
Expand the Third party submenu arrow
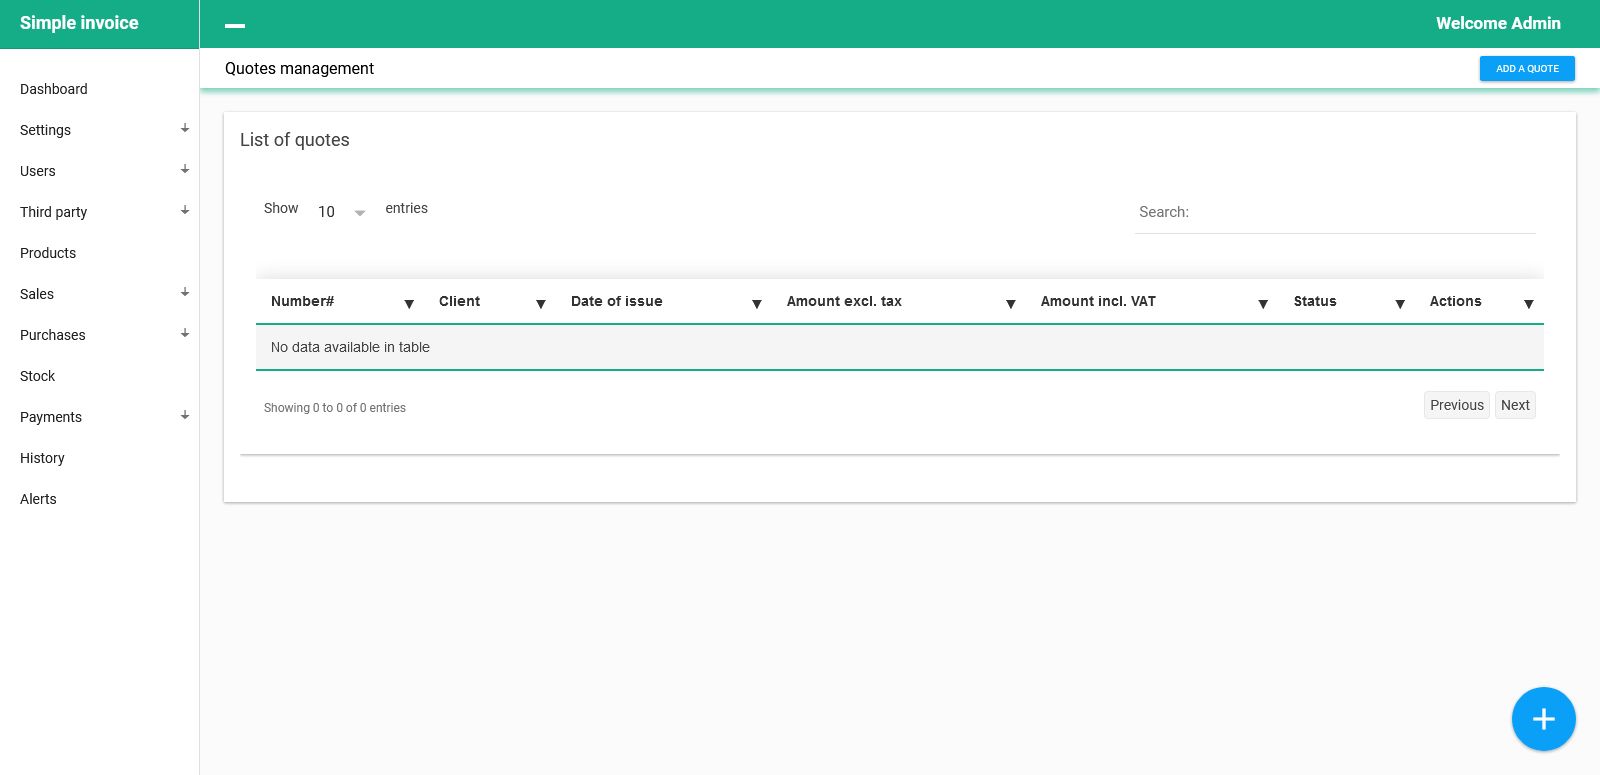tap(185, 211)
